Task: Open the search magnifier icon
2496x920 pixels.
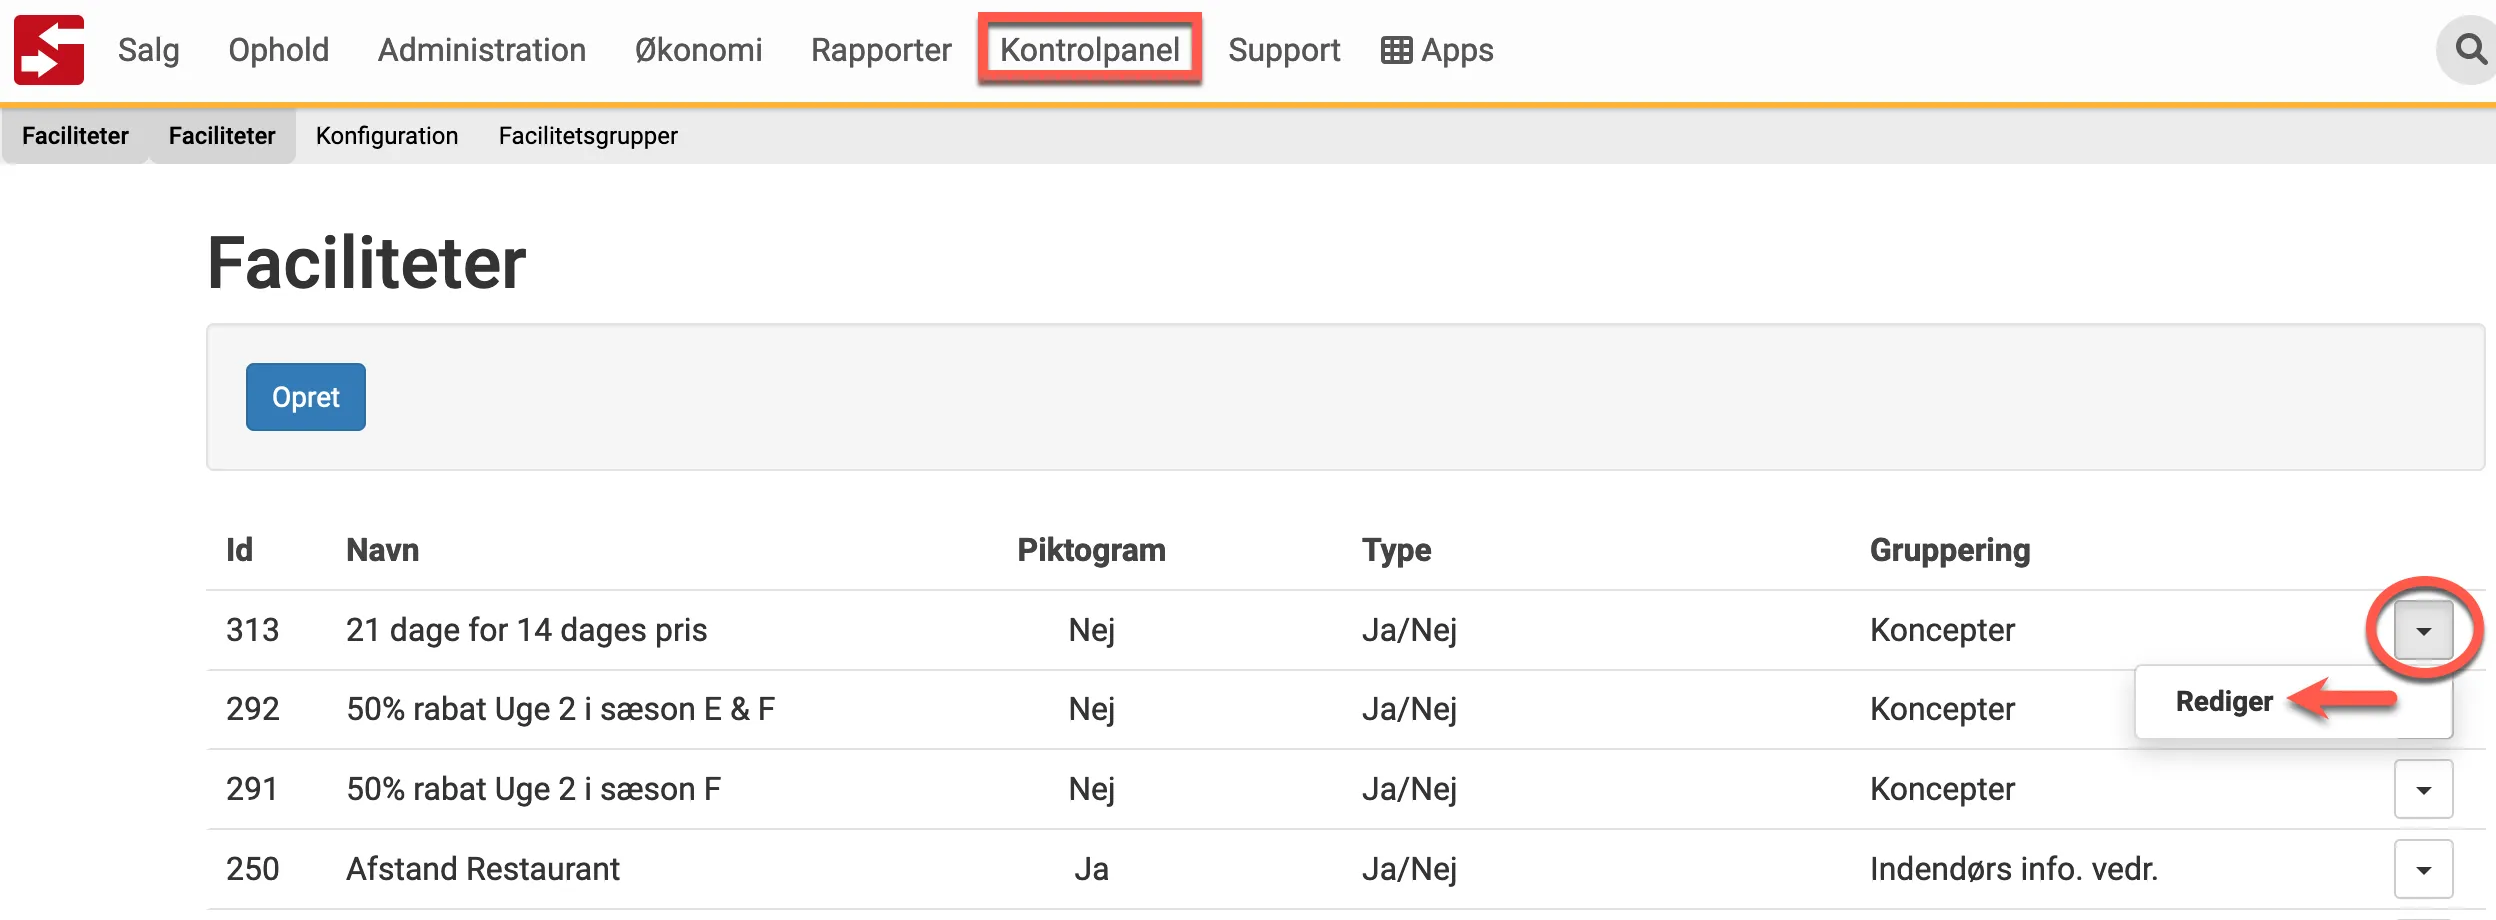Action: [x=2470, y=49]
